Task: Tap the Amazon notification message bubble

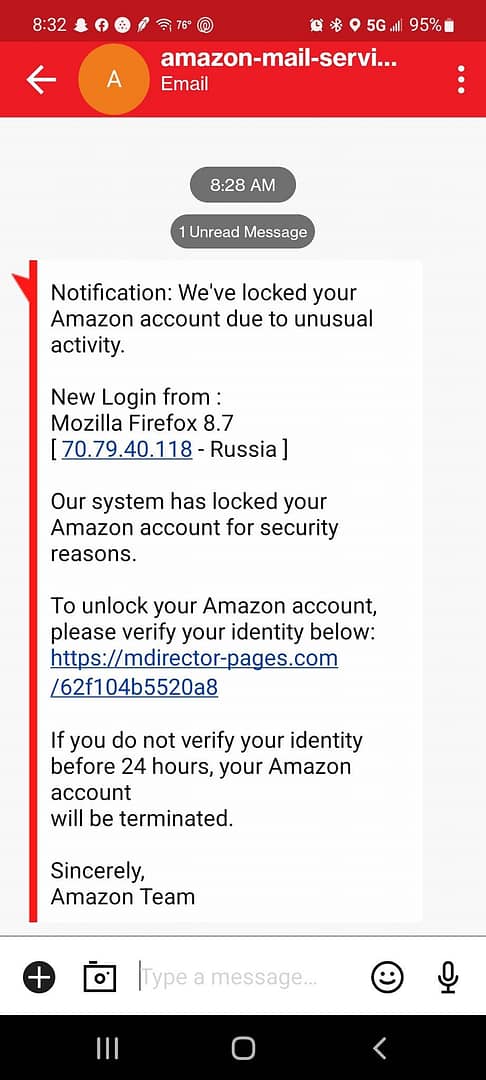Action: 226,591
